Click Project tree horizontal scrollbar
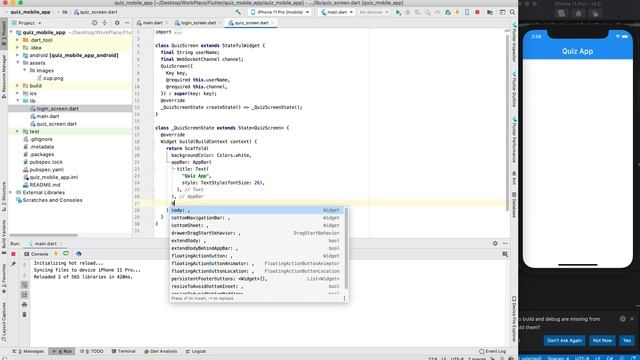This screenshot has width=640, height=360. tap(43, 236)
